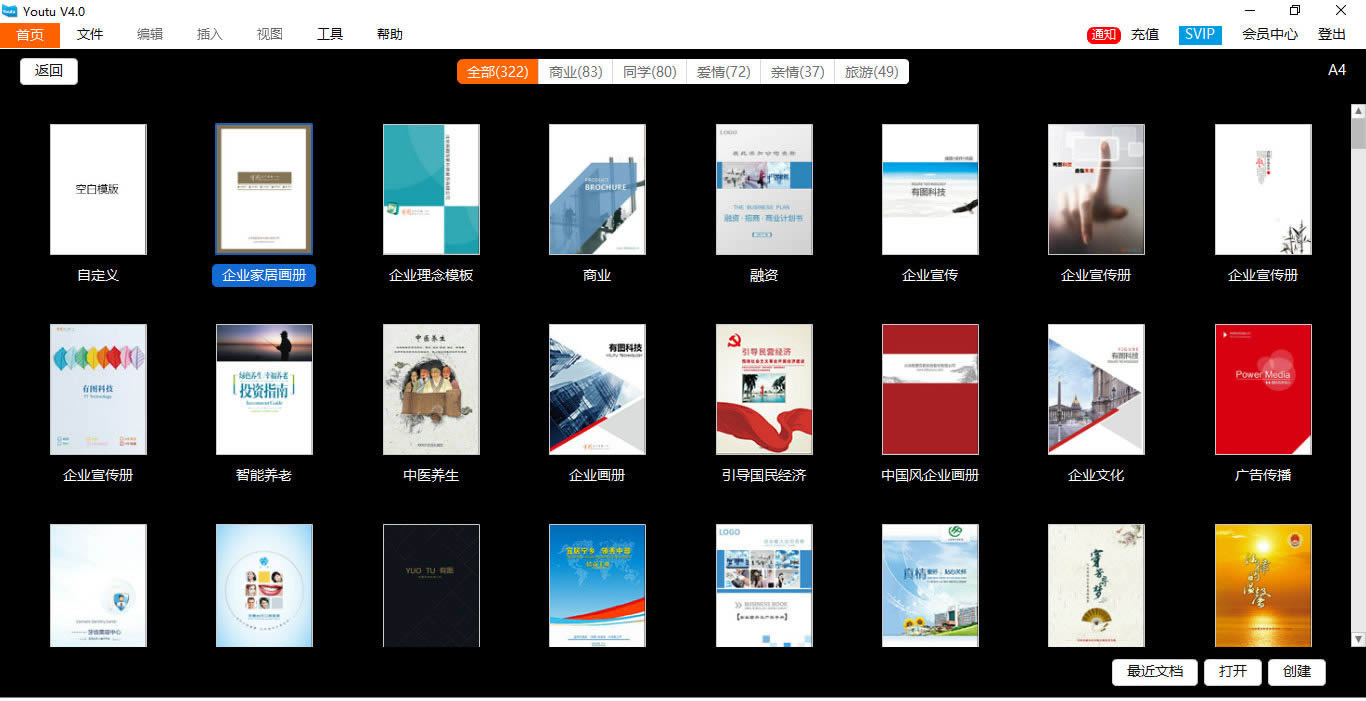Open the 插入 menu
Viewport: 1366px width, 701px height.
[210, 34]
